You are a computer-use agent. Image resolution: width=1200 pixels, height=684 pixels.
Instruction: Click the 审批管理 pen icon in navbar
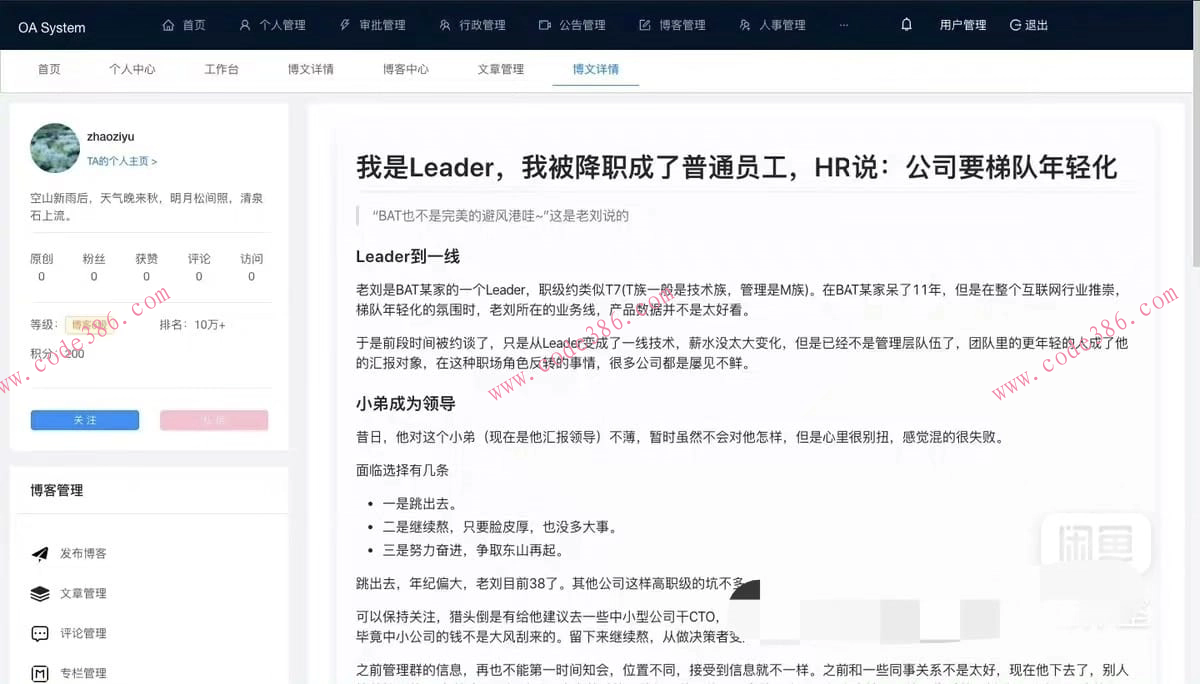(x=345, y=24)
